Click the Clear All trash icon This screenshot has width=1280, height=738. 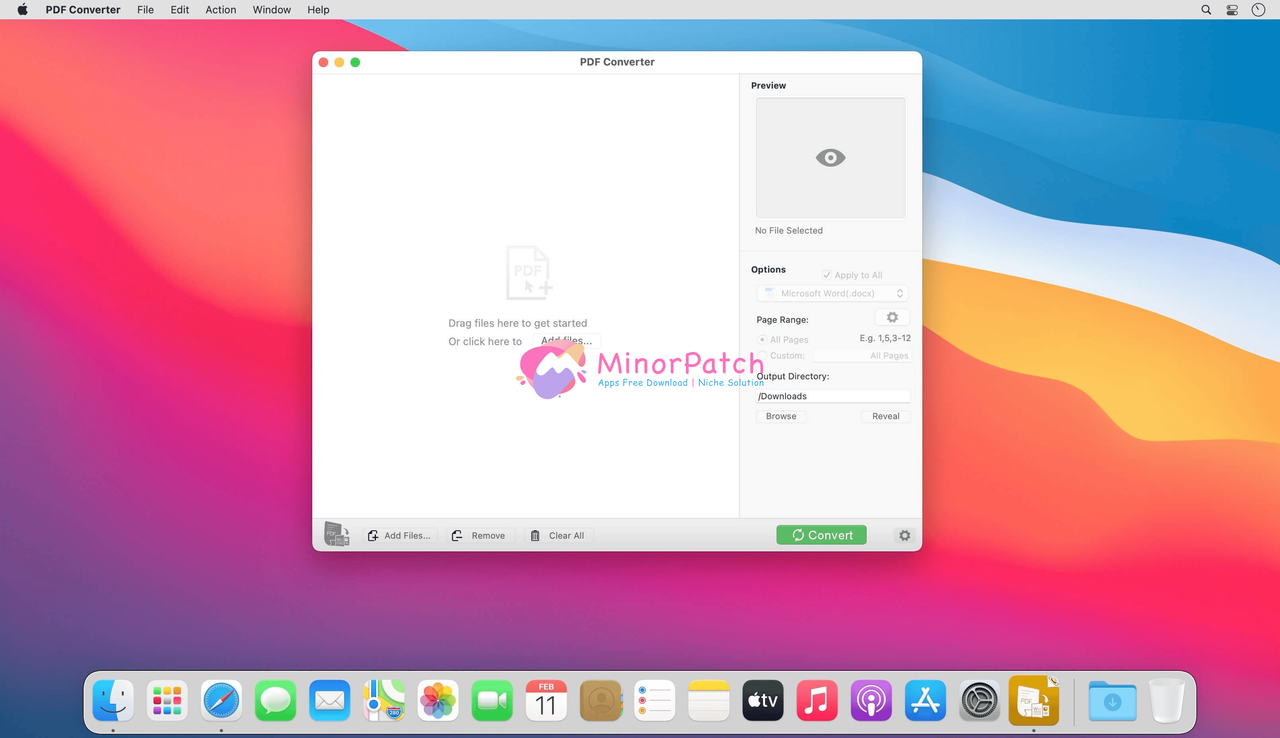(536, 534)
